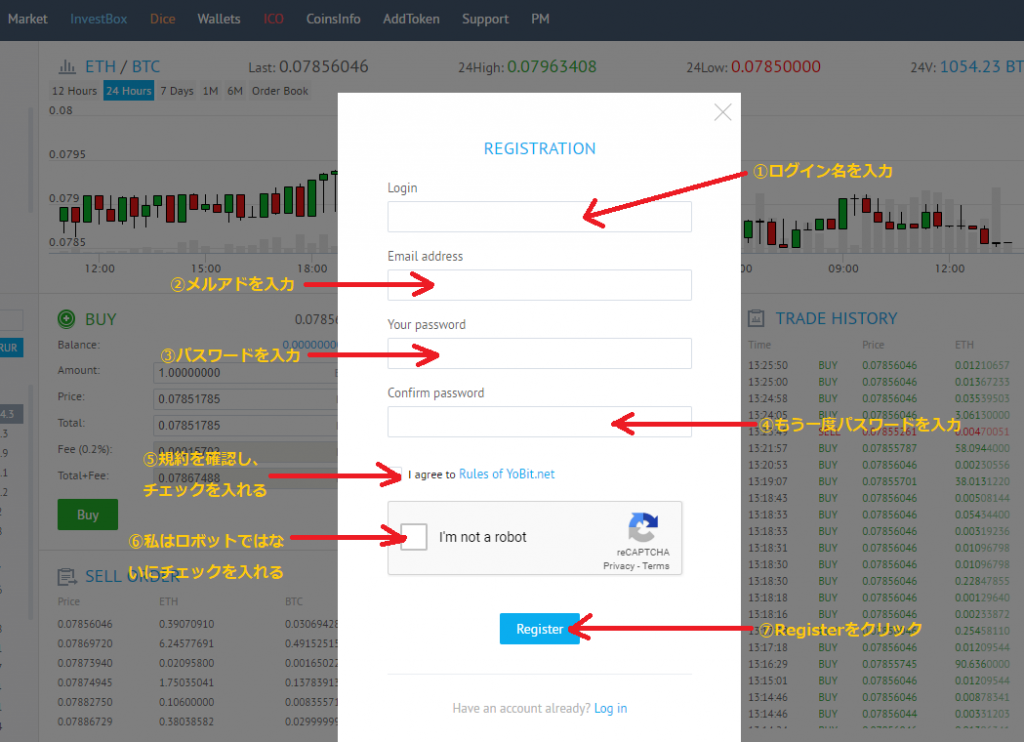
Task: Click the RUR market tab at left edge
Action: pyautogui.click(x=10, y=347)
